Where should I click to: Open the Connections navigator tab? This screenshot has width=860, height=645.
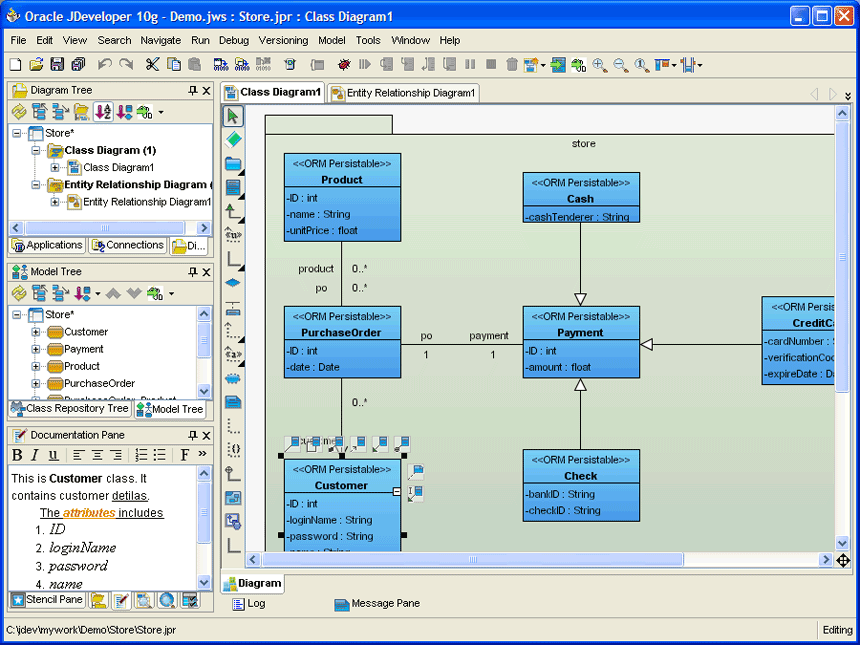[128, 245]
